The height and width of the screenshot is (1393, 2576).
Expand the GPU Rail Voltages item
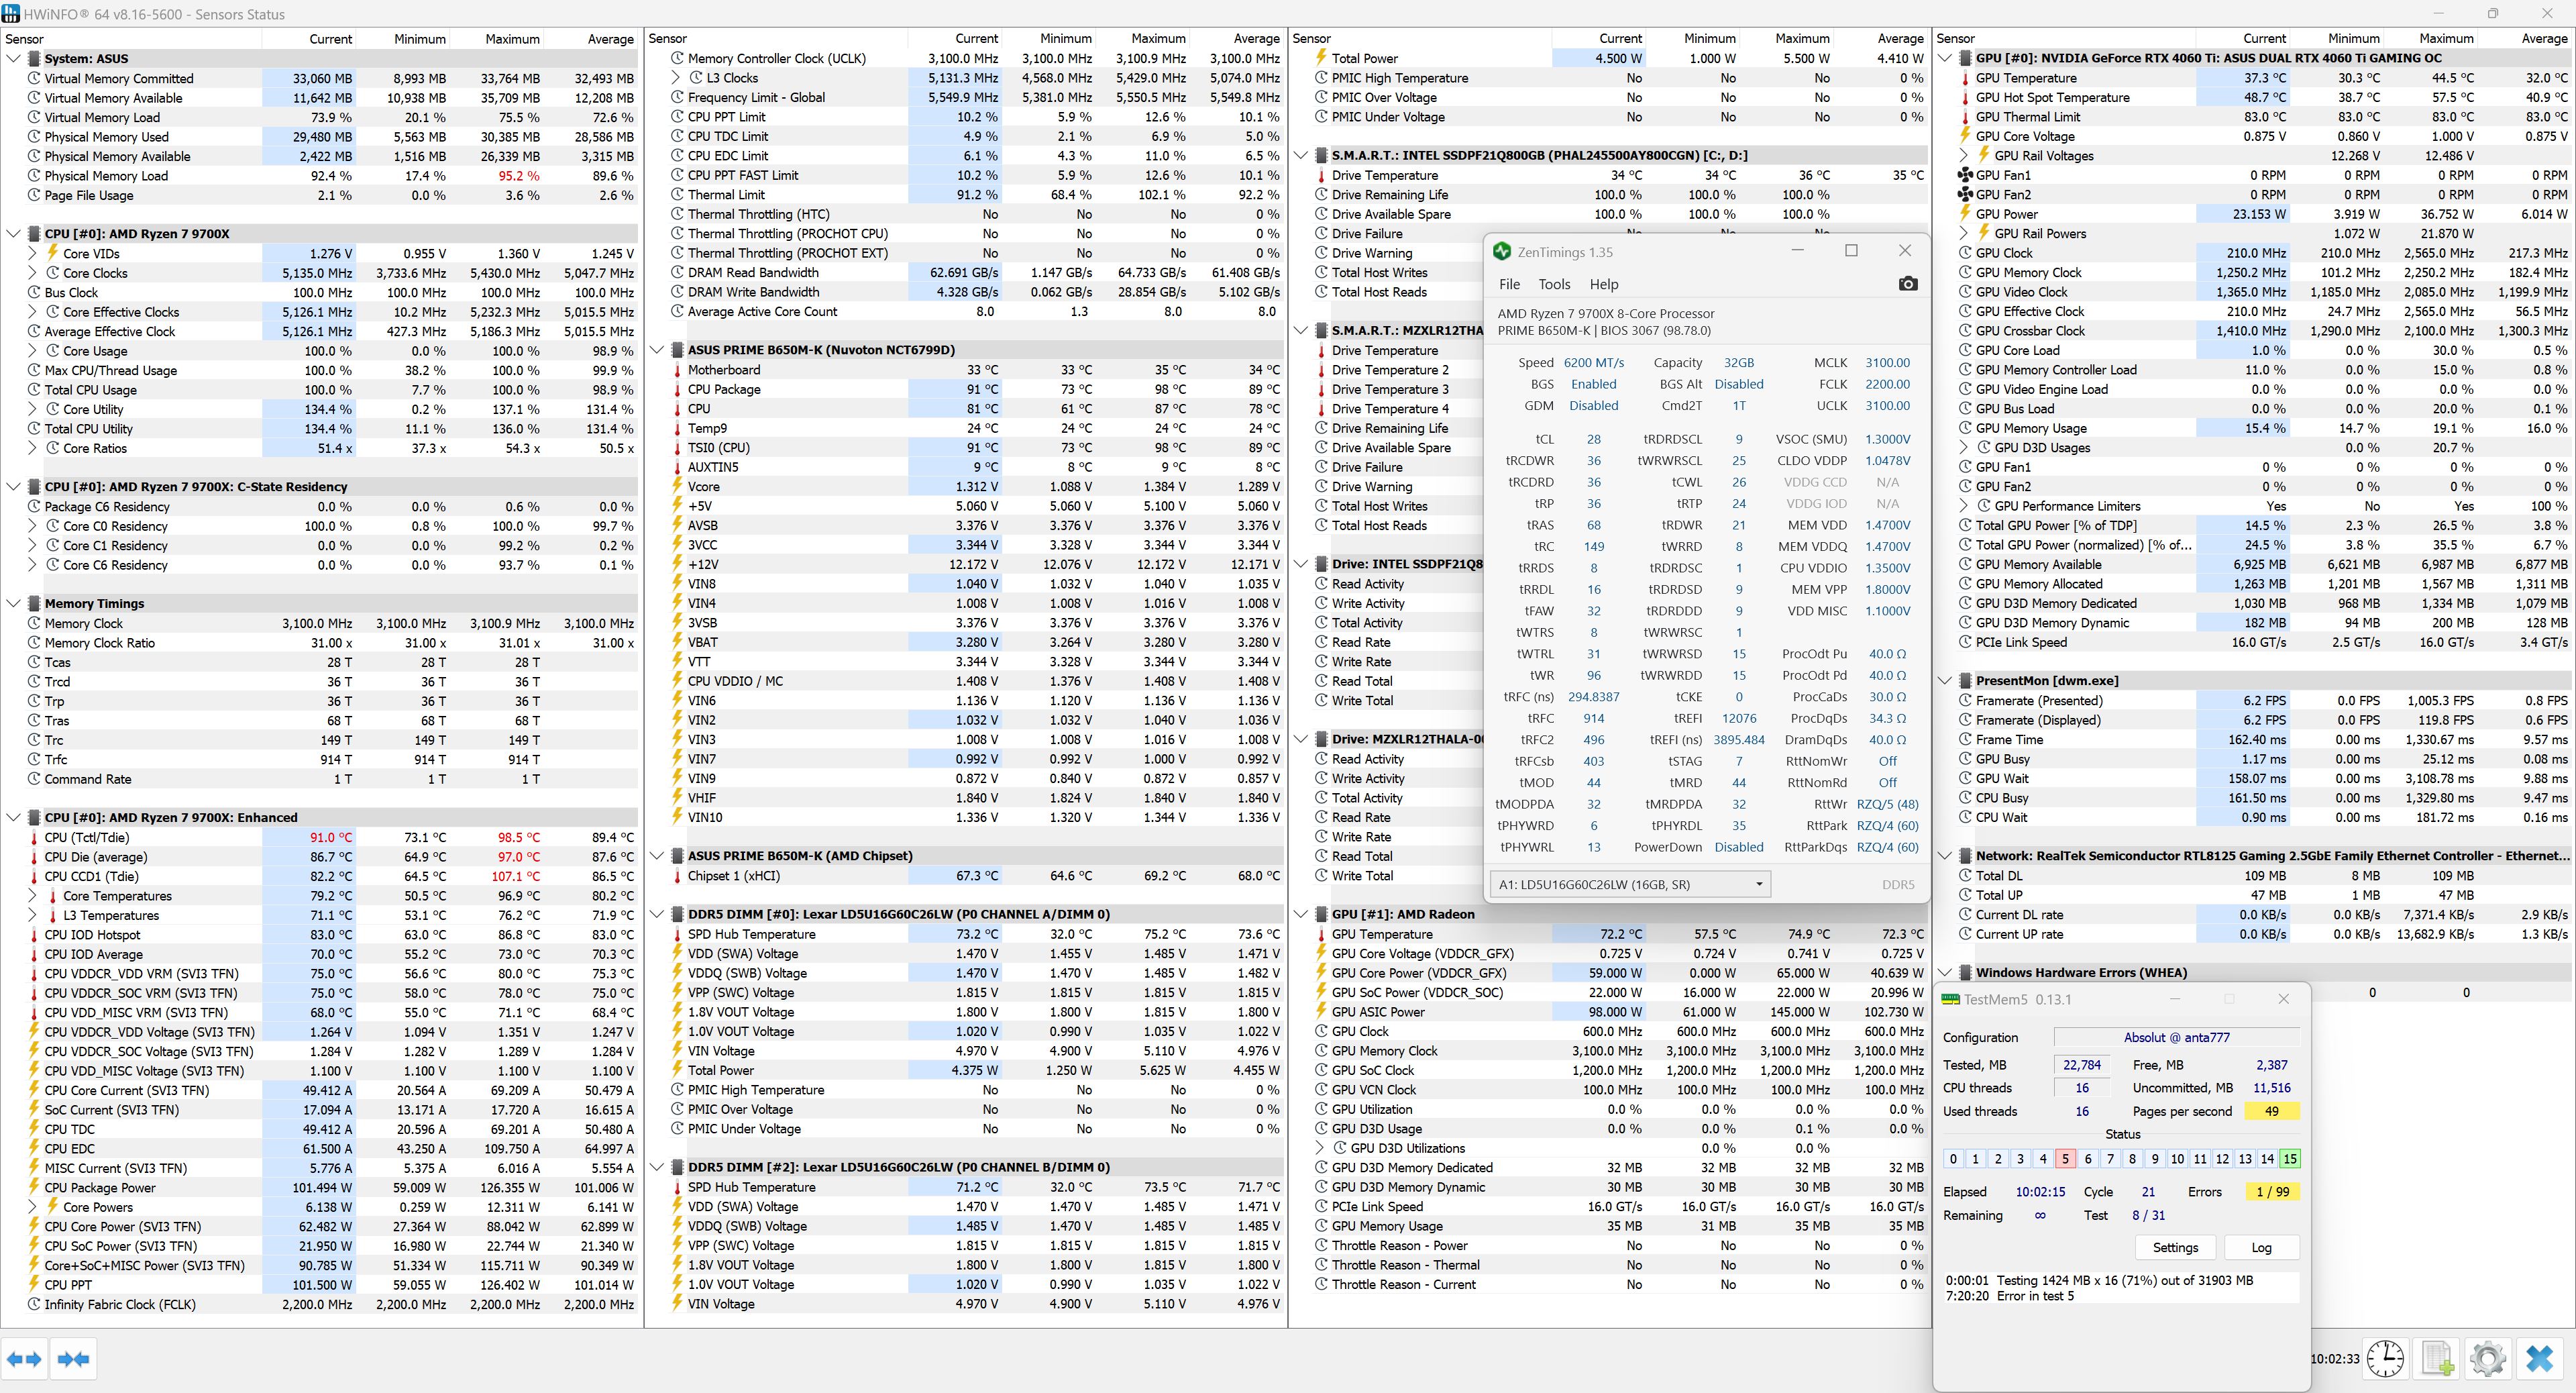(1963, 156)
